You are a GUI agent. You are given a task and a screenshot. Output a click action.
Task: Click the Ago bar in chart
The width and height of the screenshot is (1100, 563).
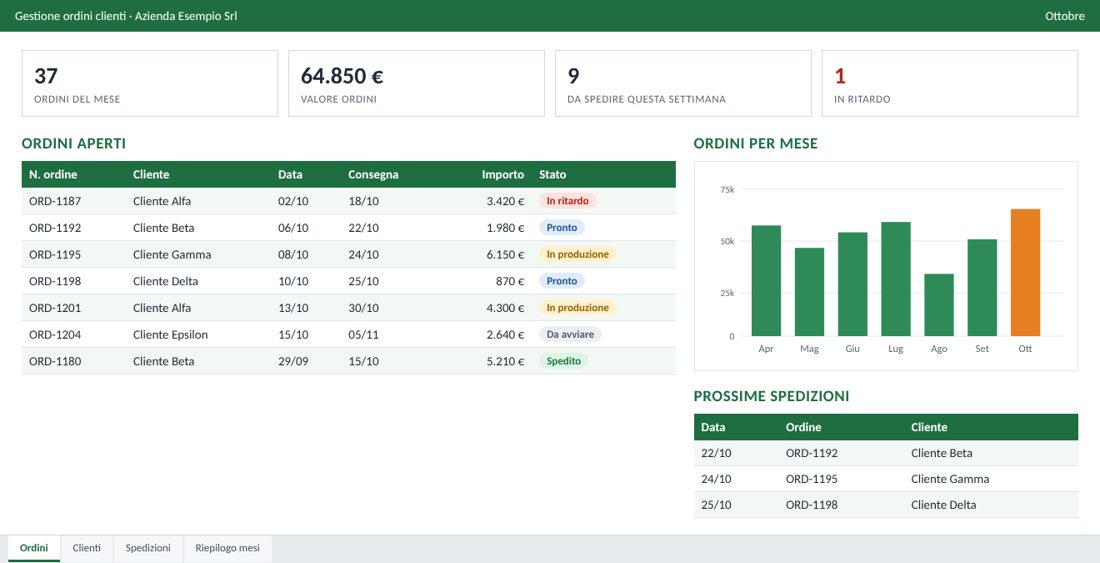tap(939, 305)
